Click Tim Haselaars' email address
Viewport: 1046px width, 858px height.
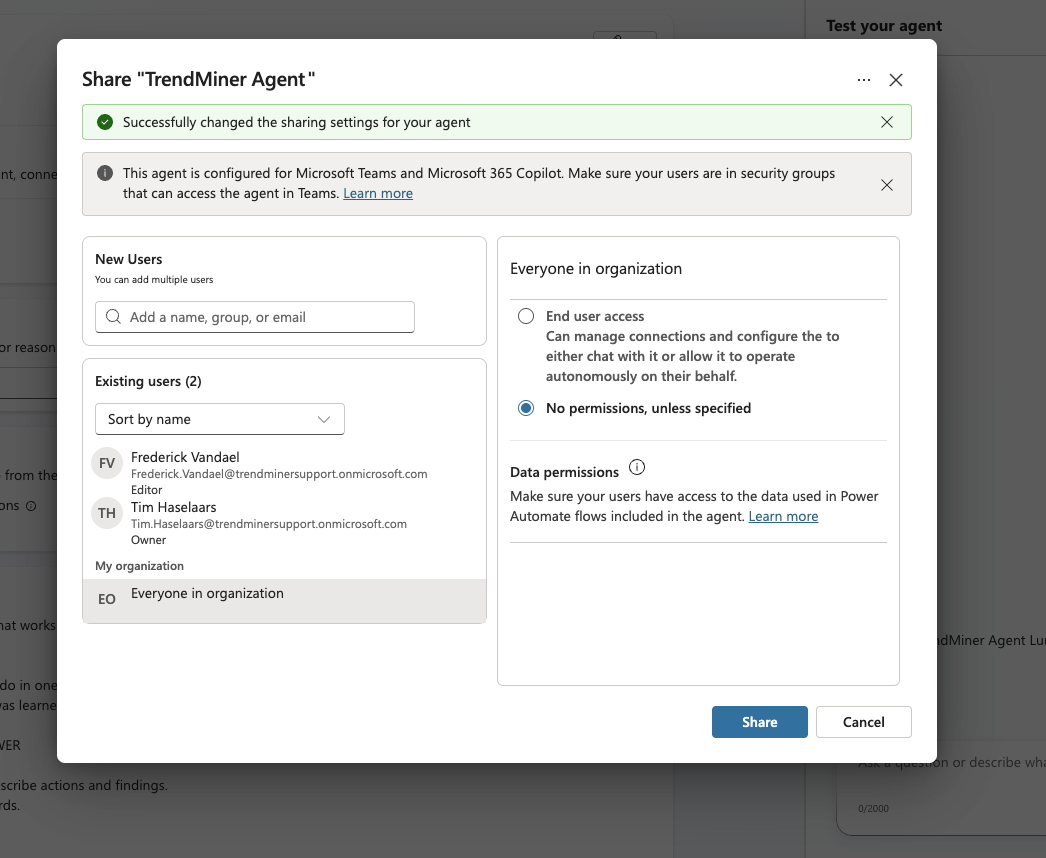pos(269,524)
